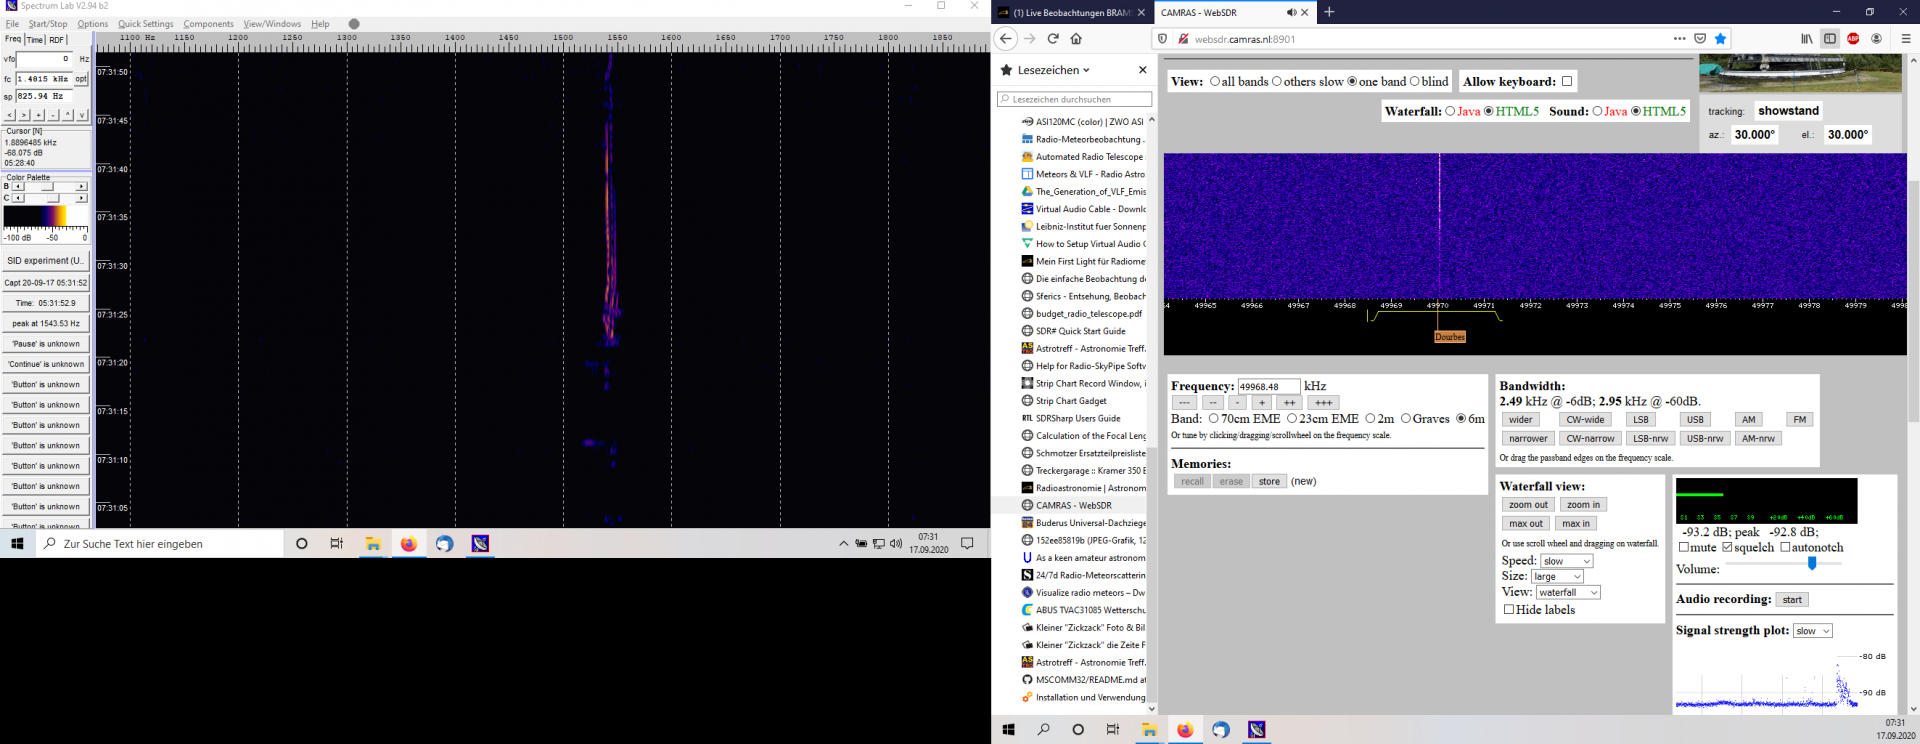Mute the CAMRAS tab via speaker icon

[x=1291, y=13]
